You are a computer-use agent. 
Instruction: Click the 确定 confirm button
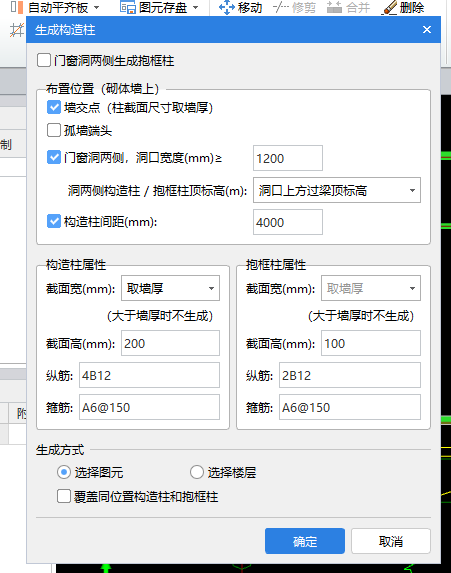point(305,541)
